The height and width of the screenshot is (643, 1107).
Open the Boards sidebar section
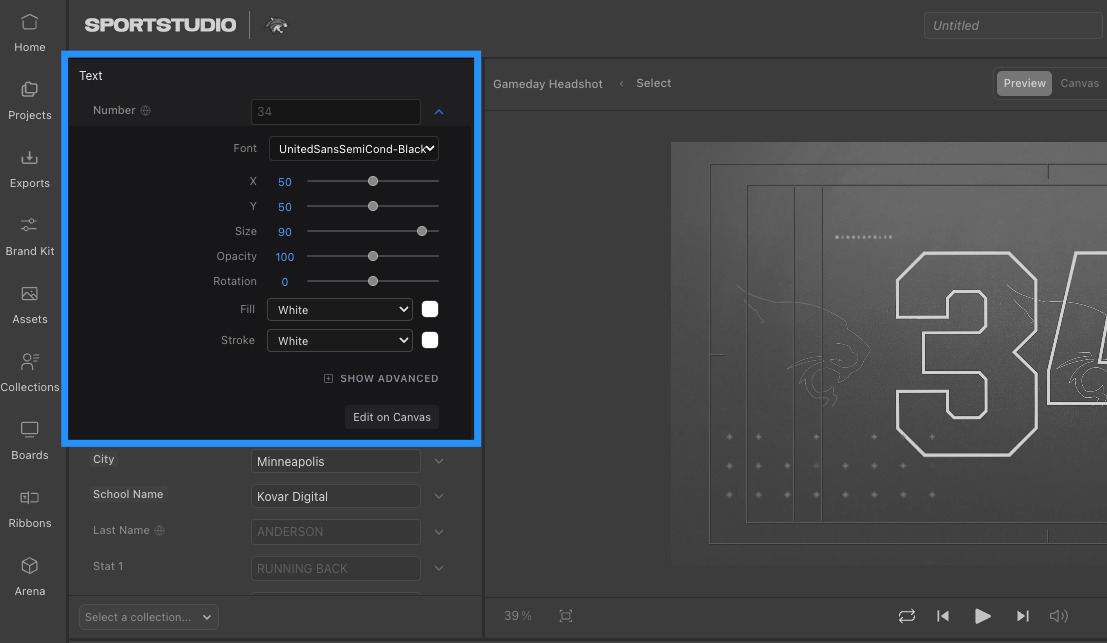30,441
